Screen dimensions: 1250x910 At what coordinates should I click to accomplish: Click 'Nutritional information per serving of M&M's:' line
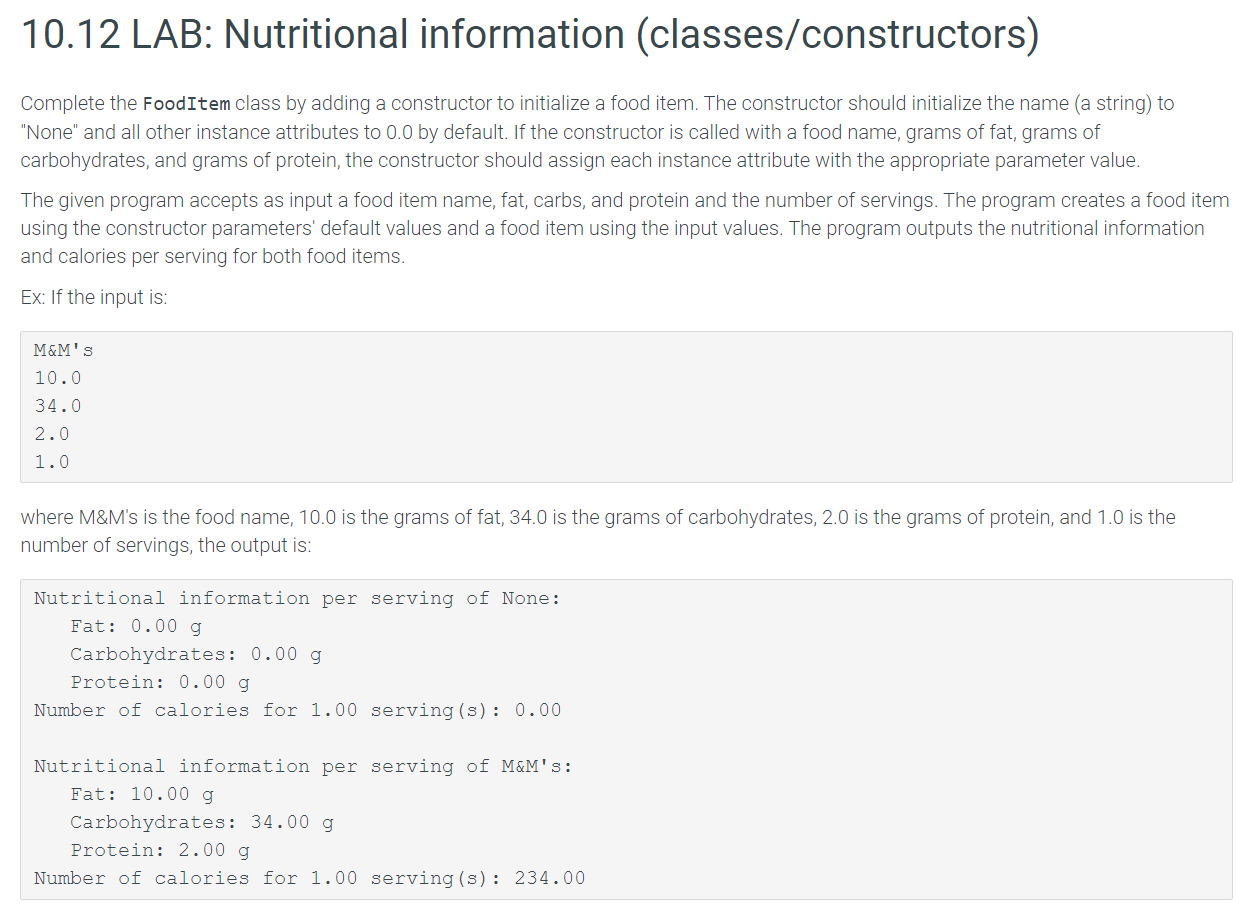[x=303, y=766]
